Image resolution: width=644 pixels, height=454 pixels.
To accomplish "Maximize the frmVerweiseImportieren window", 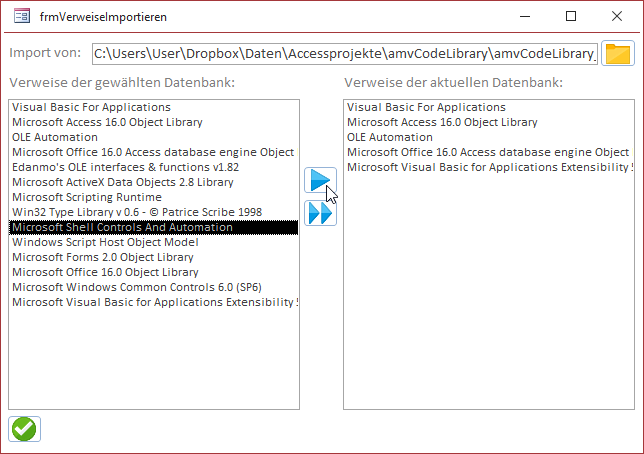I will pyautogui.click(x=571, y=17).
